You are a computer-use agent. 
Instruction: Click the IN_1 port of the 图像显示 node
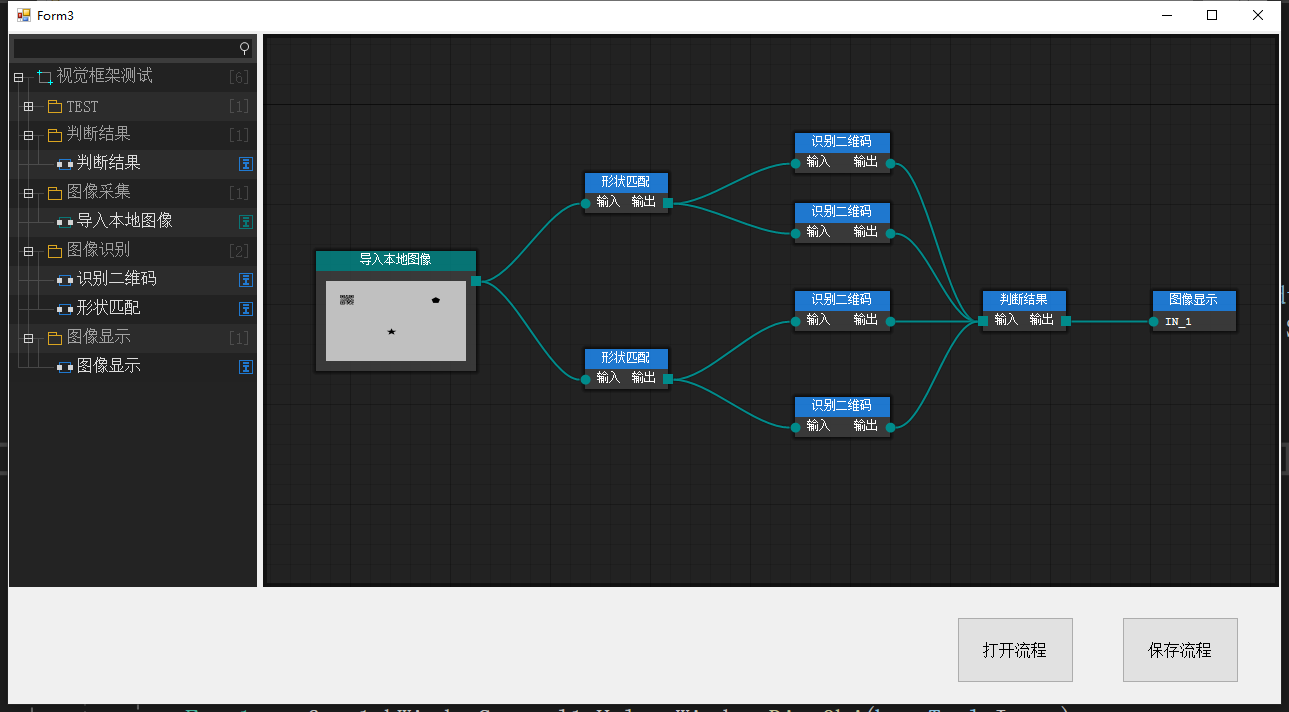click(1153, 322)
